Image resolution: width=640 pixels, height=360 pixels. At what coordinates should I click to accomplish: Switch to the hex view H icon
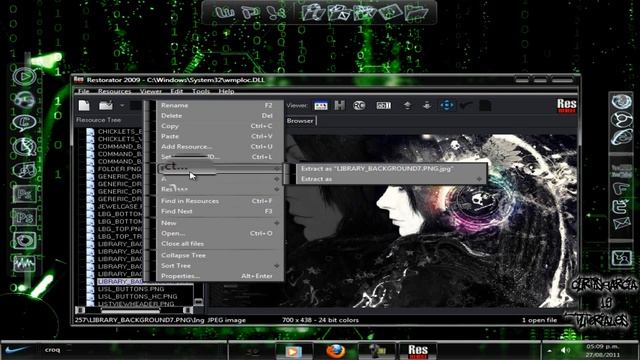[x=340, y=105]
